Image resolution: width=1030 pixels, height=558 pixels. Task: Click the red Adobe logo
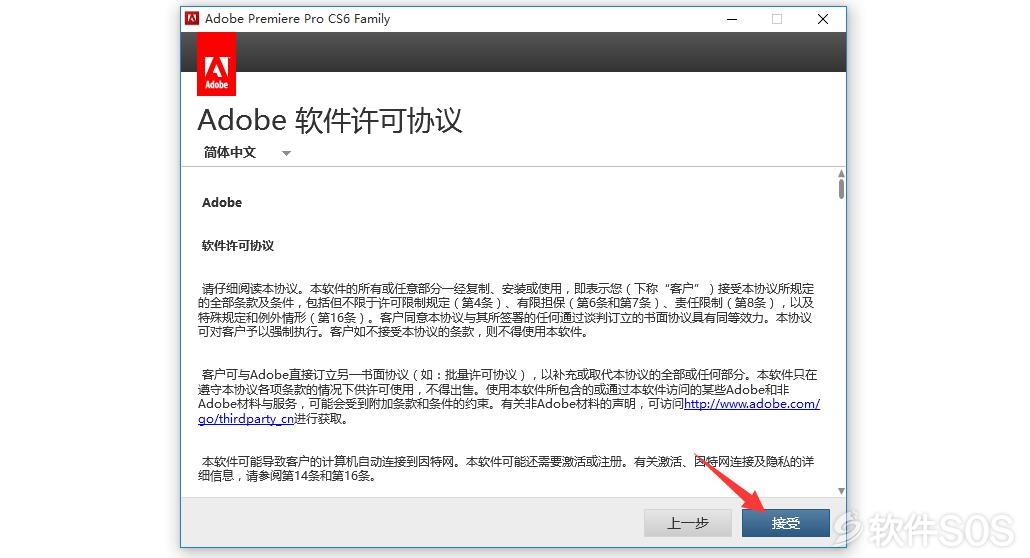click(x=216, y=64)
